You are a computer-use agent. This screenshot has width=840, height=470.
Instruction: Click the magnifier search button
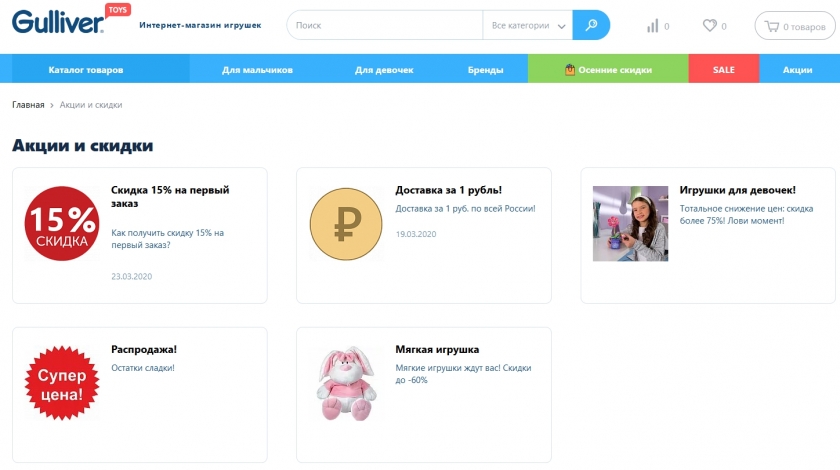point(591,26)
